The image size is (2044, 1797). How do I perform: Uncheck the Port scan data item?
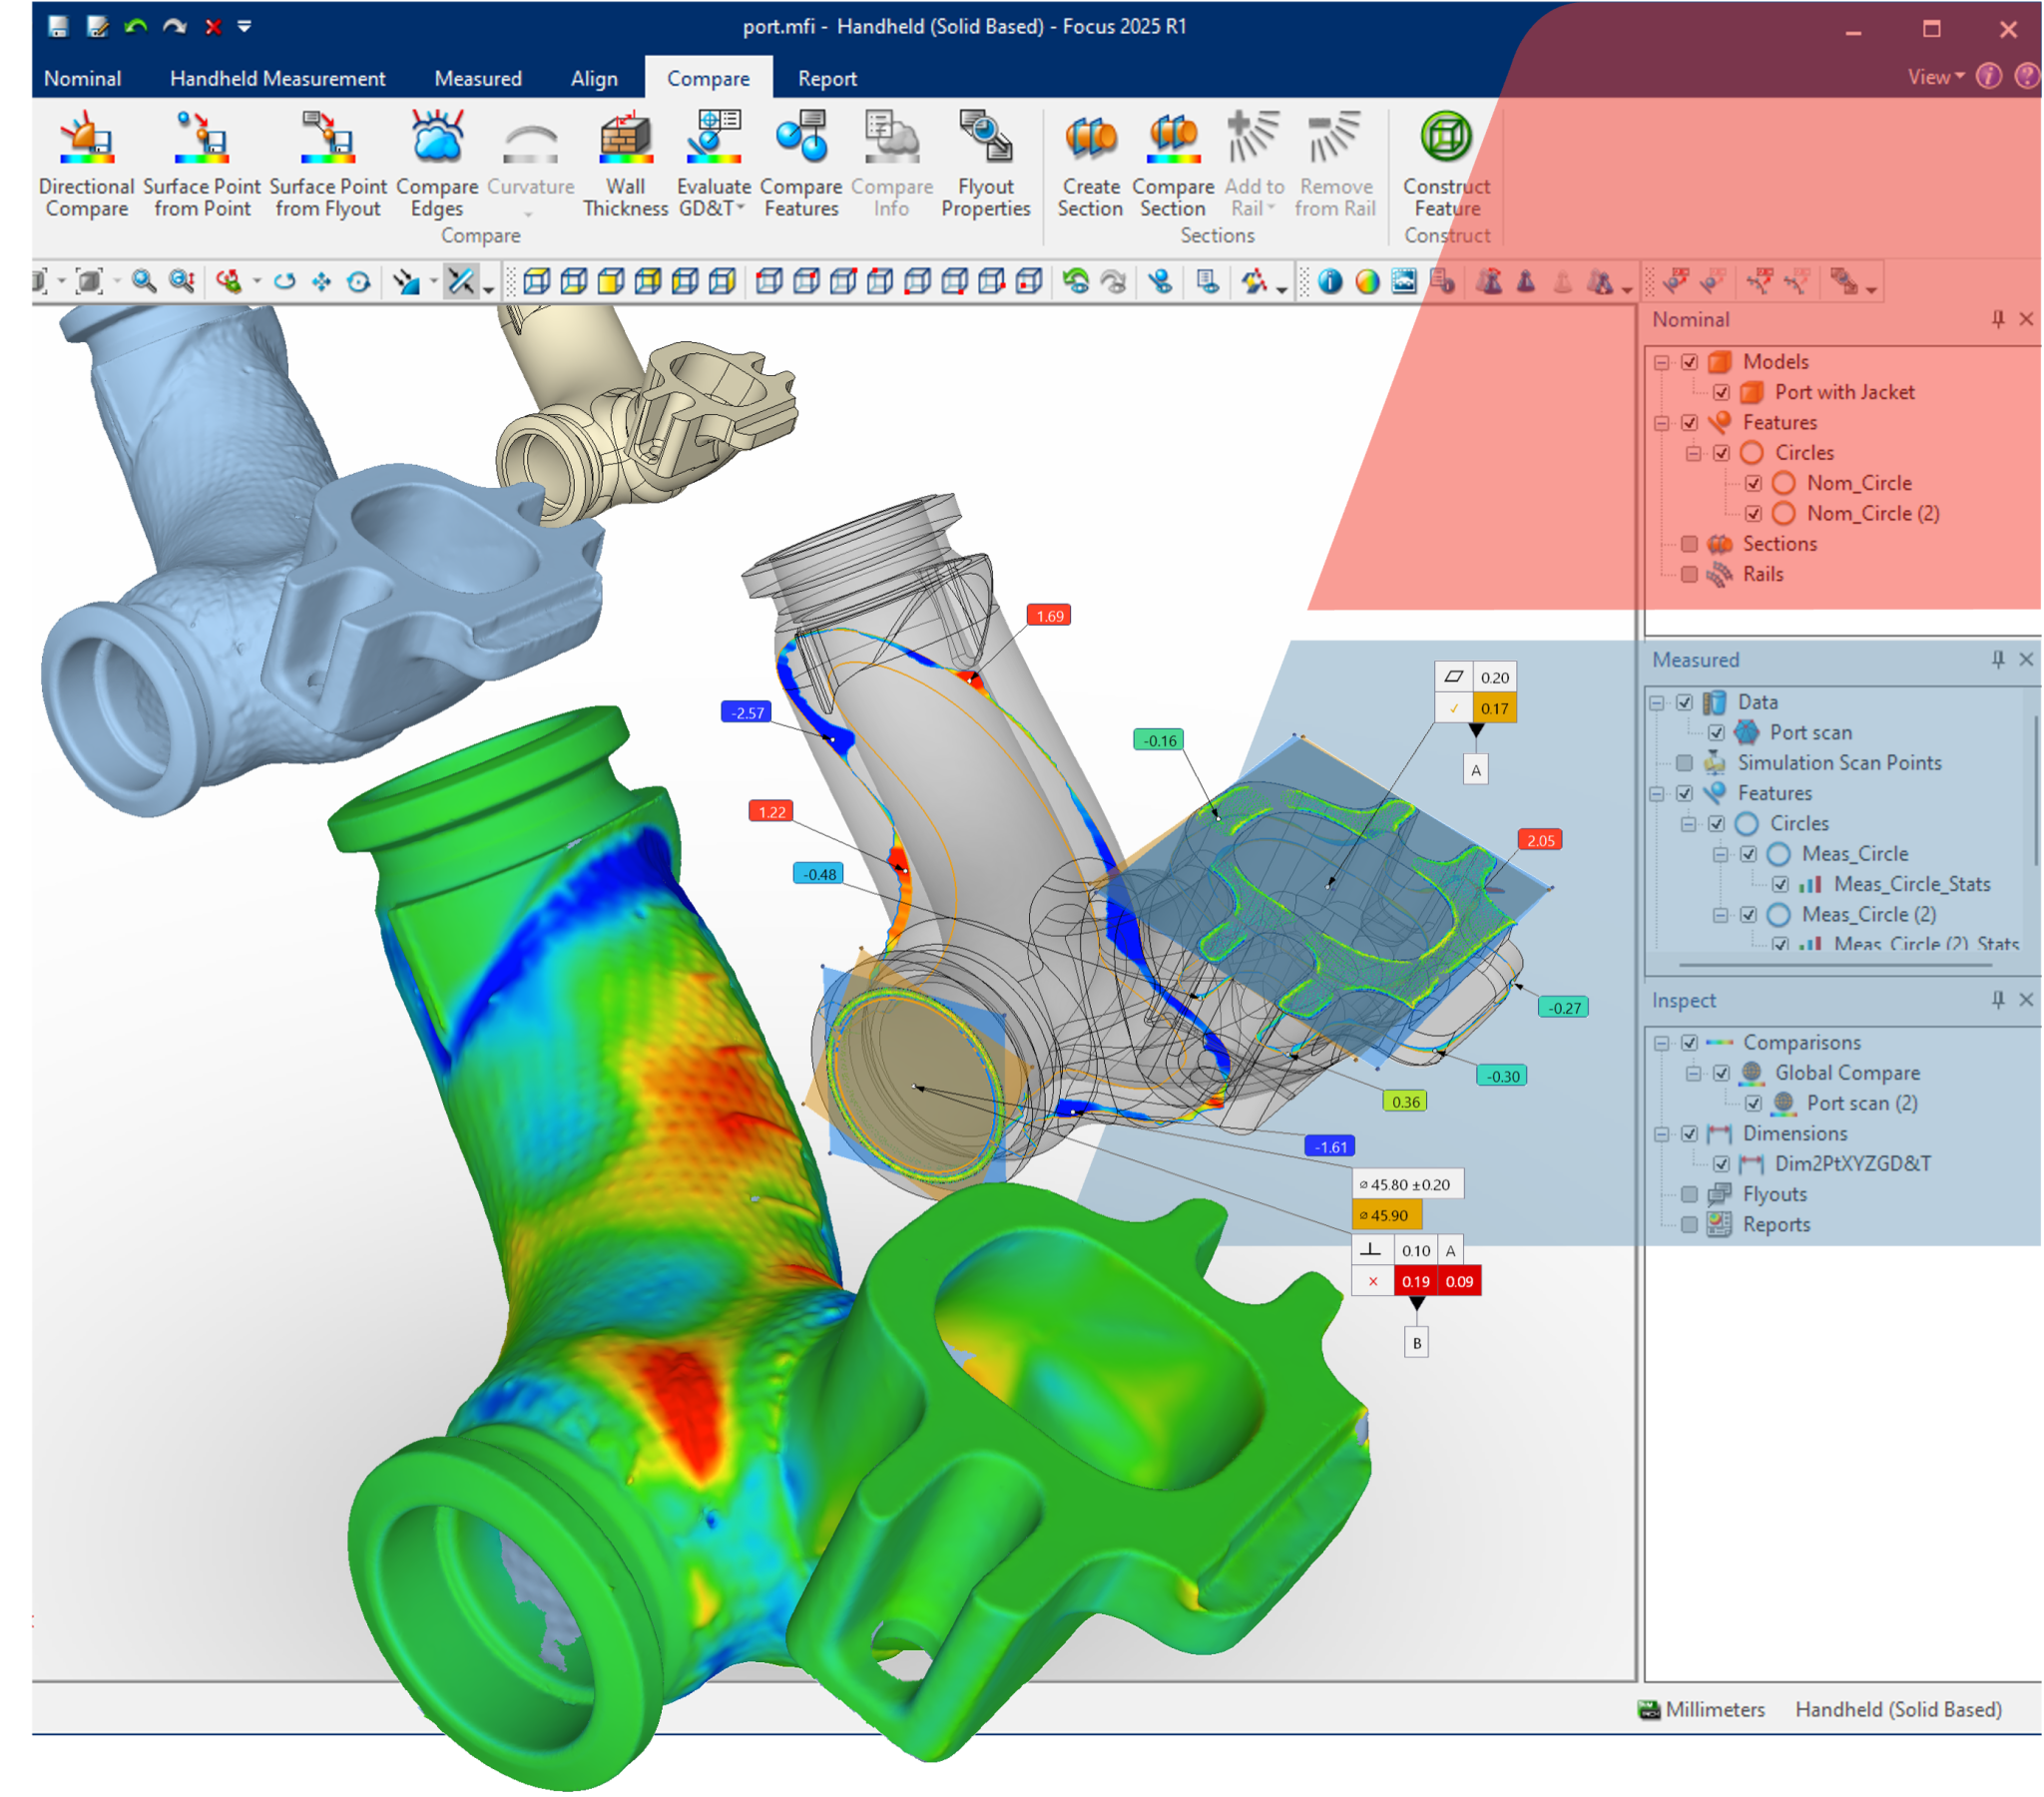(1716, 732)
